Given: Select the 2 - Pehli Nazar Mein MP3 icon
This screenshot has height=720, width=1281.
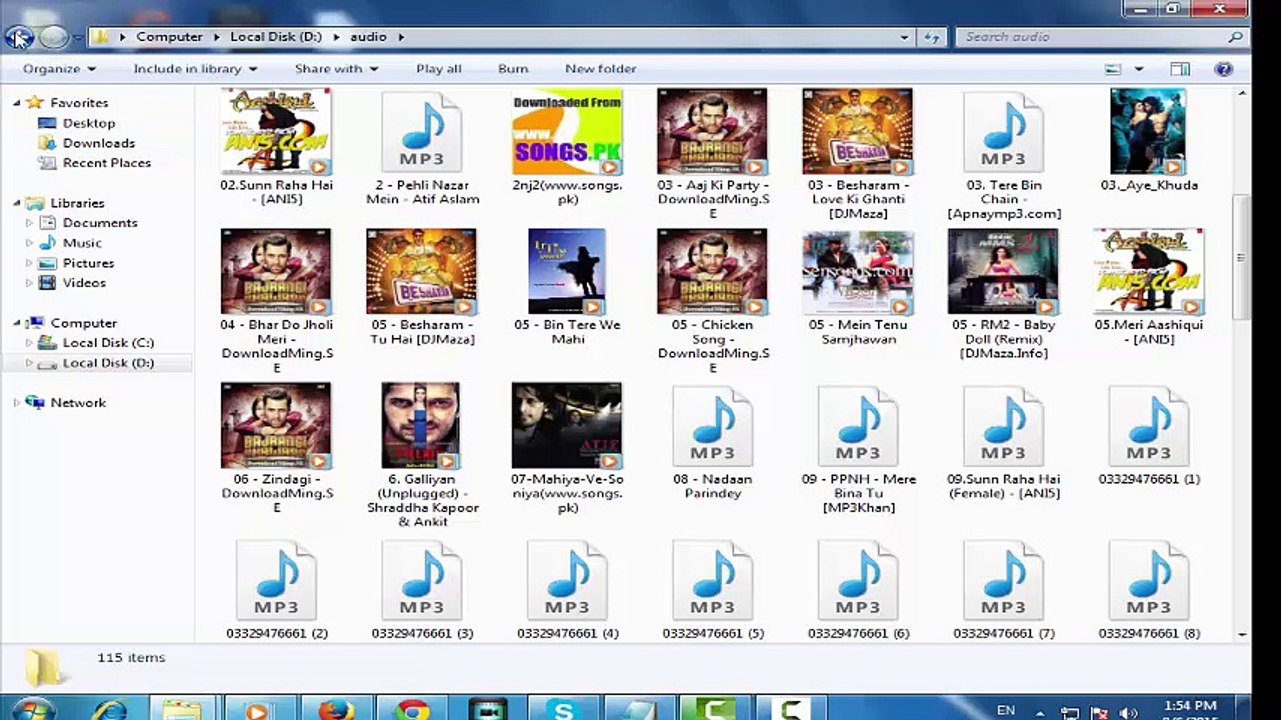Looking at the screenshot, I should (x=421, y=132).
